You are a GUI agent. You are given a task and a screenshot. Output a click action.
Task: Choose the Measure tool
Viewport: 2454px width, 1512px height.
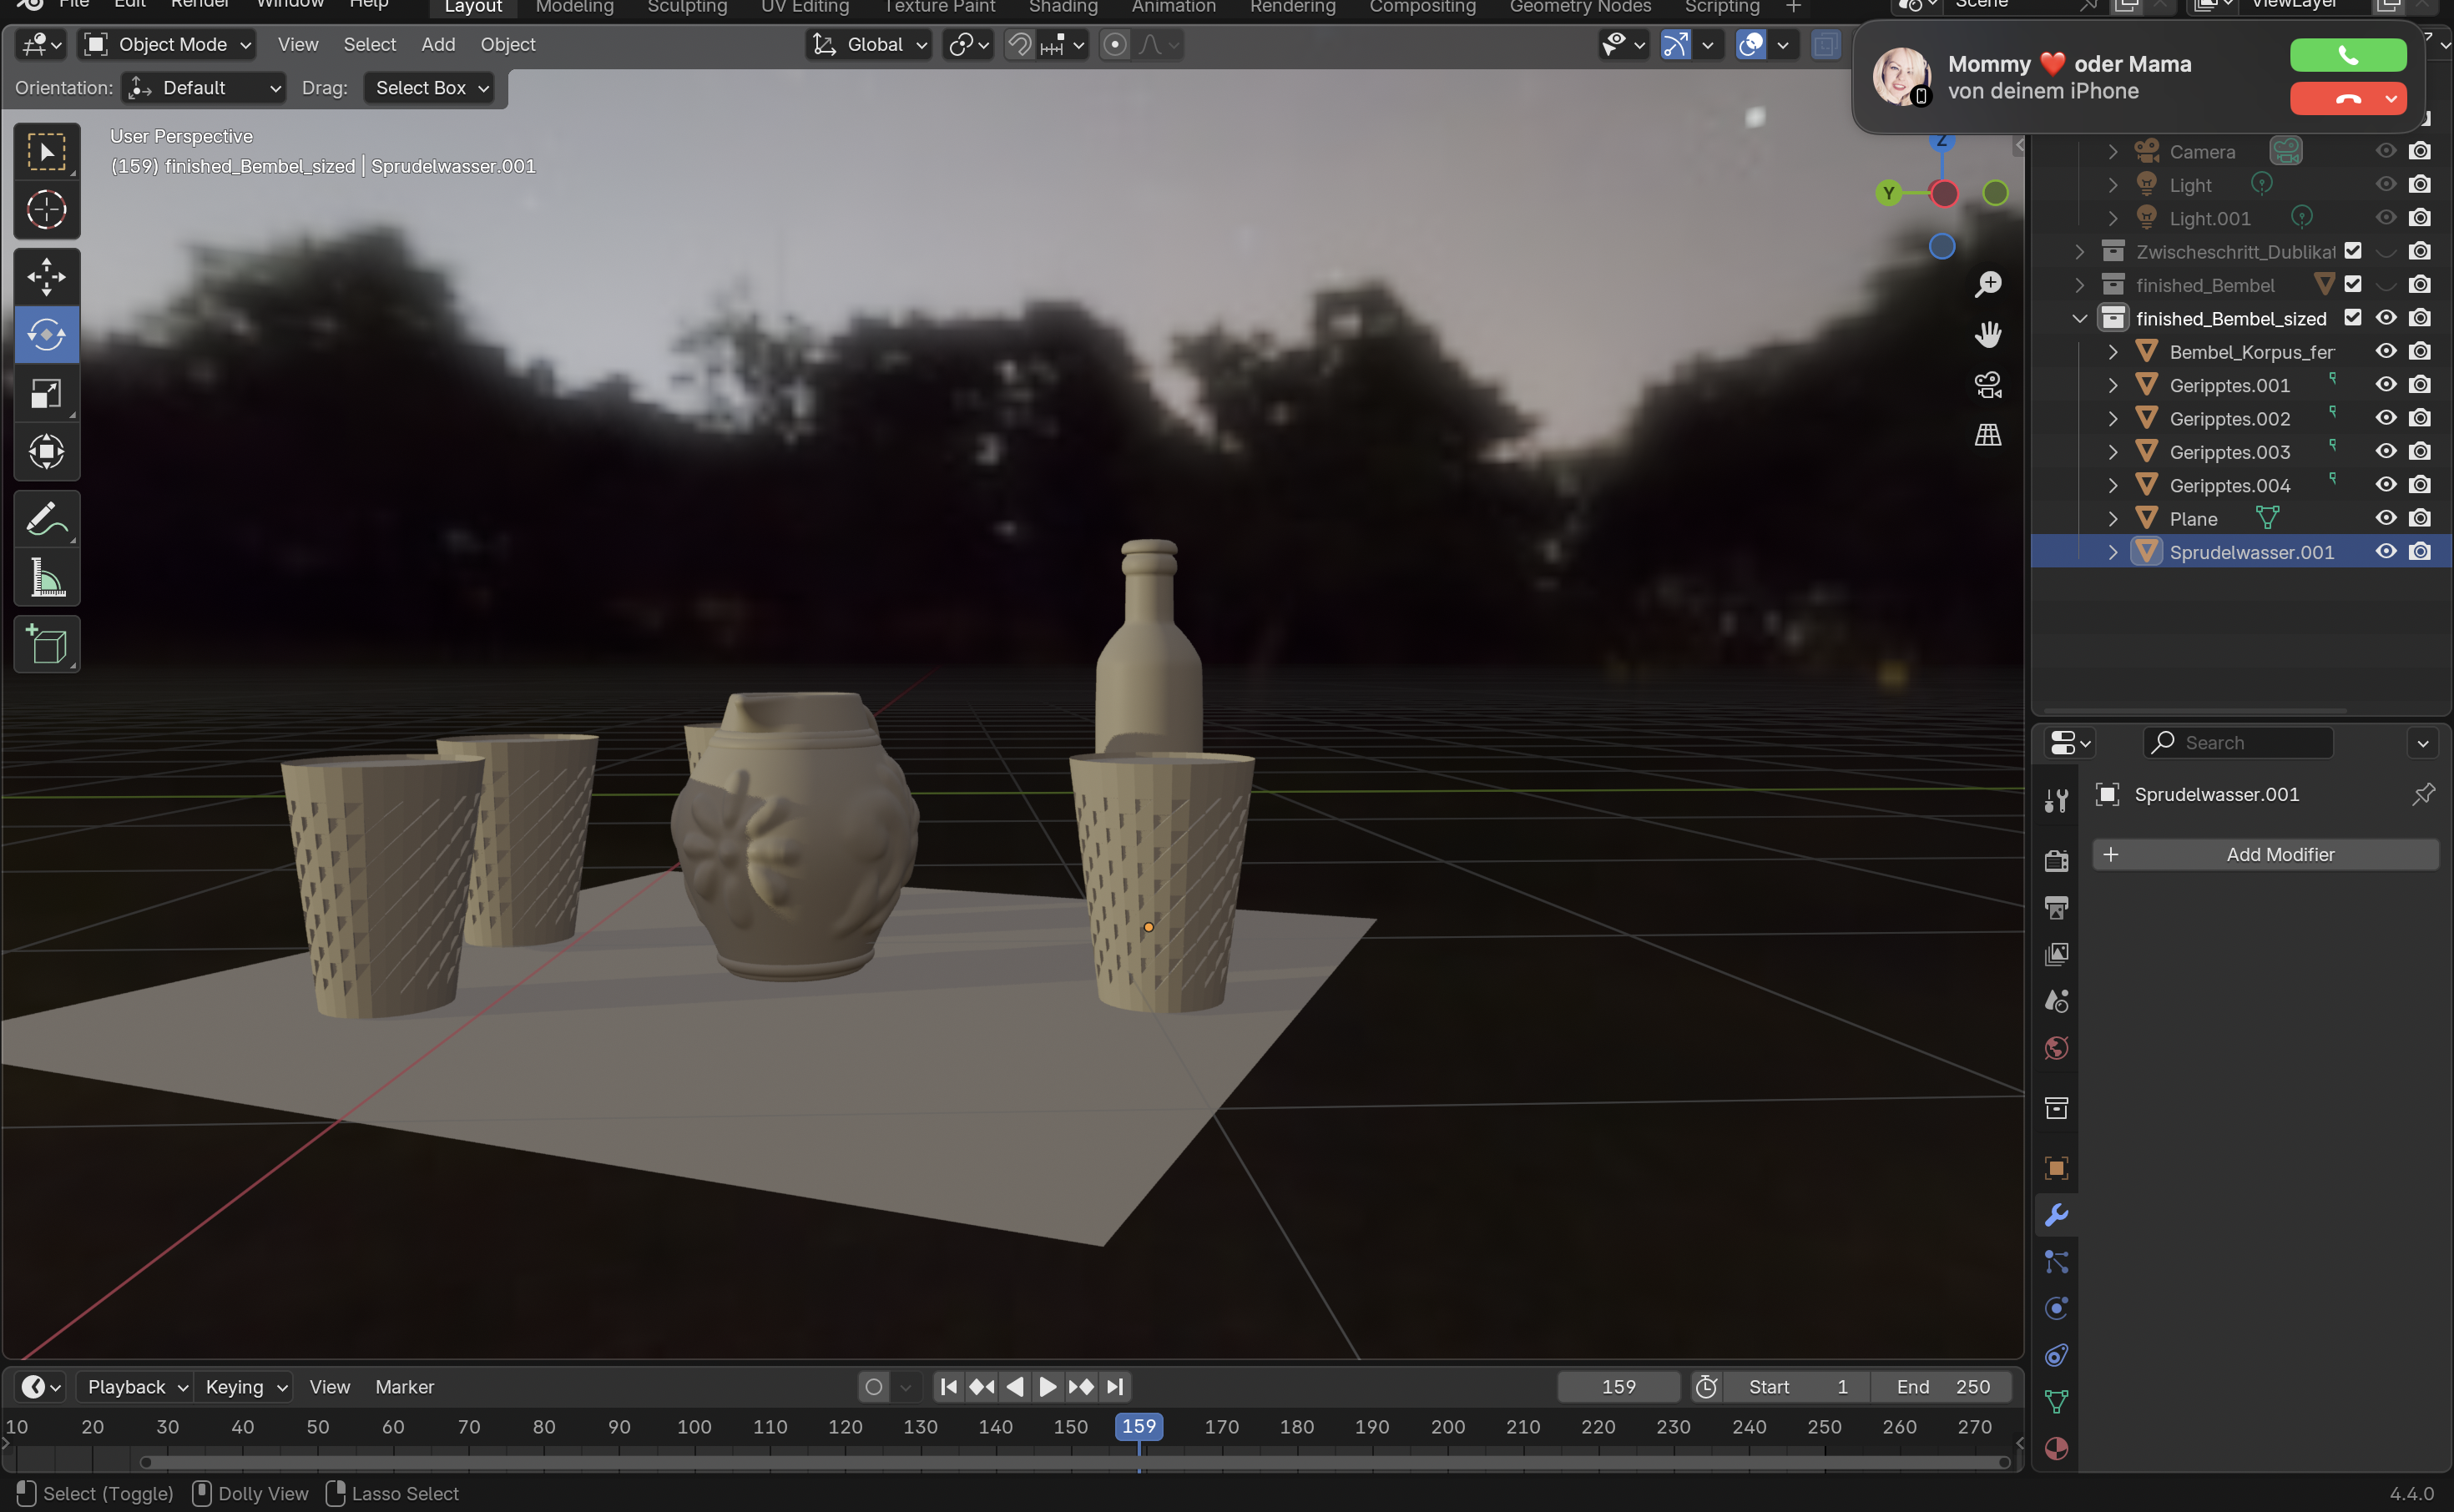point(46,578)
